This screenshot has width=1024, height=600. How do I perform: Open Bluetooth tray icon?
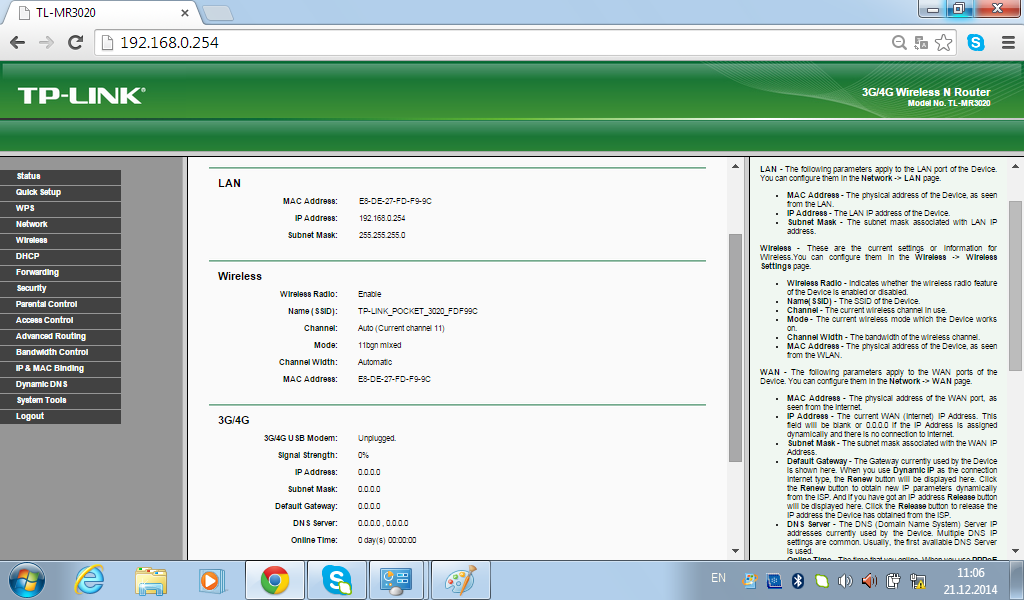tap(797, 580)
